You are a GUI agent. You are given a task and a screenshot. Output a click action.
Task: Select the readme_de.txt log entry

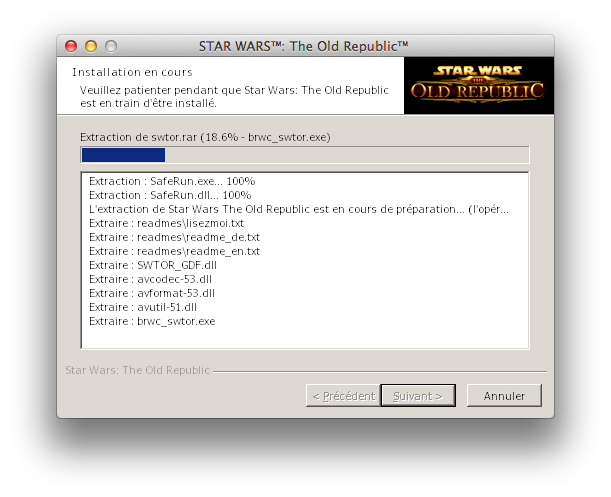click(174, 237)
